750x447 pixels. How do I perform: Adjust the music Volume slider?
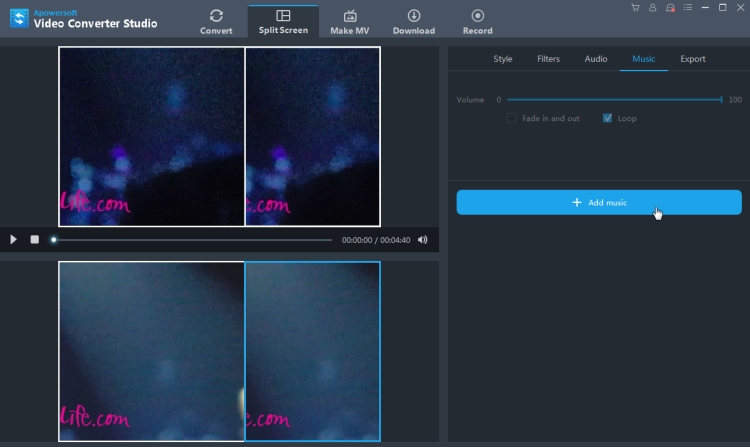coord(615,99)
